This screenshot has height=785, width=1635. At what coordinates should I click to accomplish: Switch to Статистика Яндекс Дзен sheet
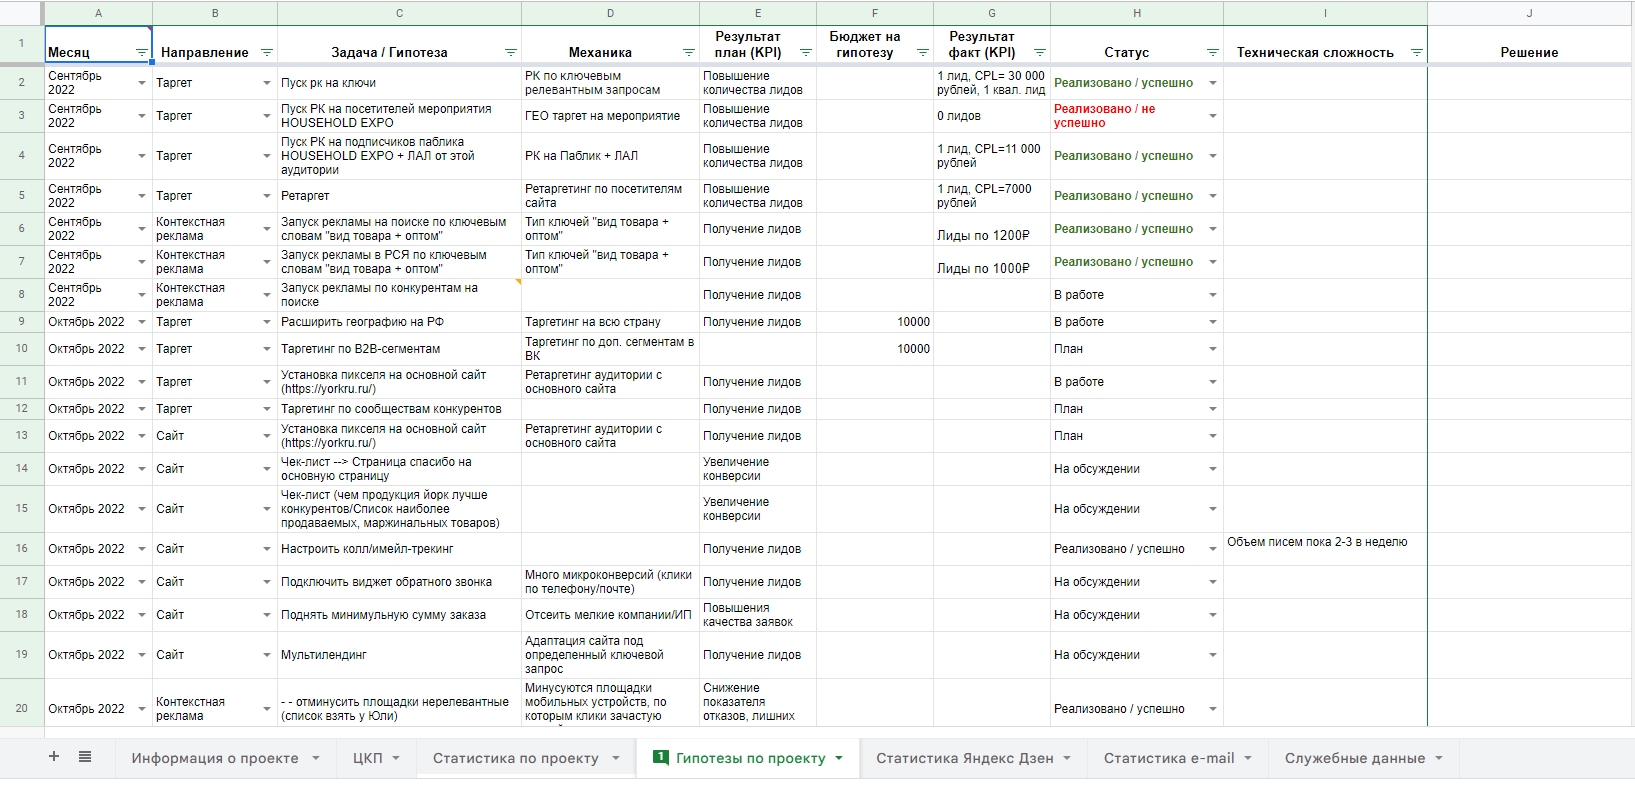965,758
